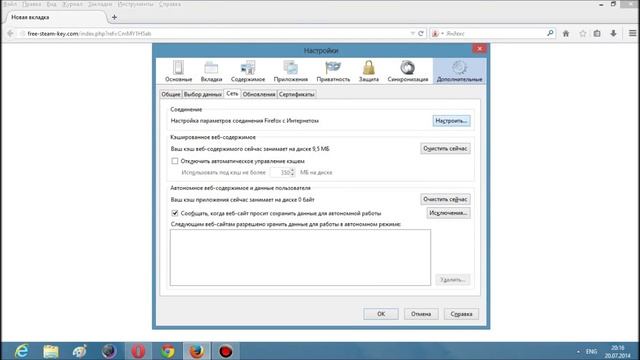Open the Инструменты menu
This screenshot has width=640, height=360.
click(x=136, y=4)
